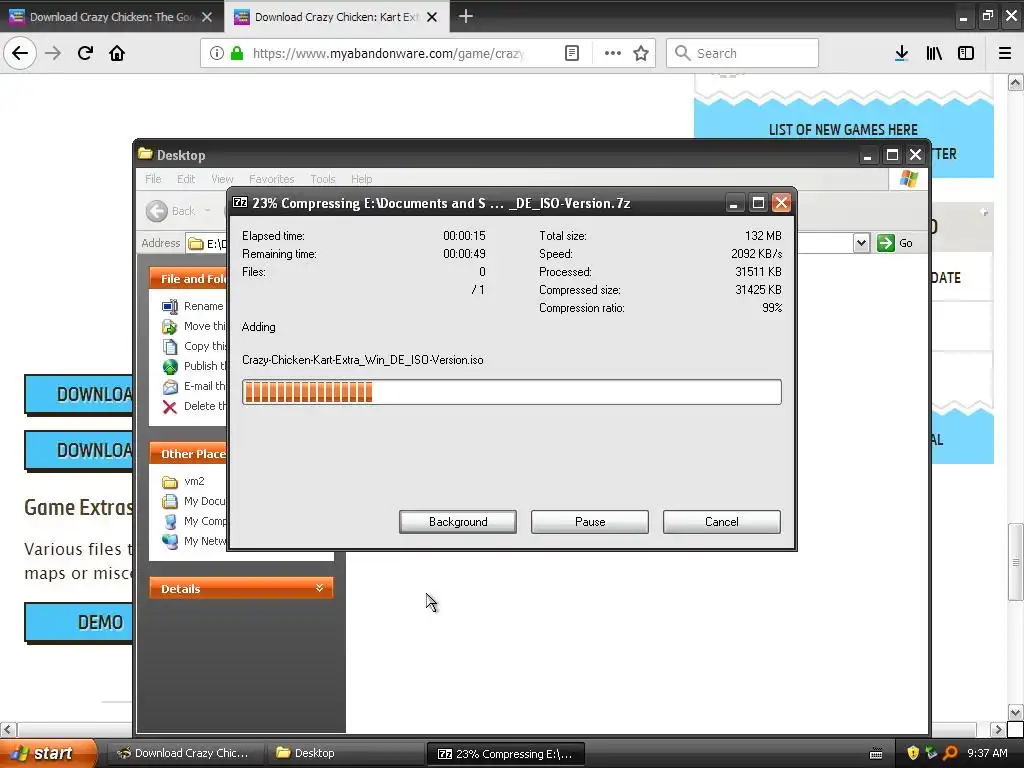This screenshot has width=1024, height=768.
Task: Open File menu in Desktop window
Action: click(x=153, y=179)
